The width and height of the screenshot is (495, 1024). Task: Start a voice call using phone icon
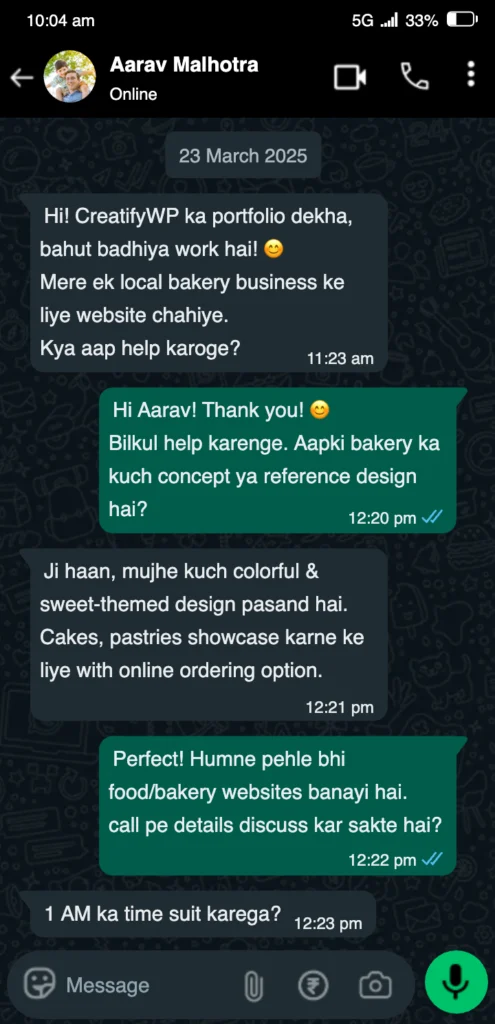pyautogui.click(x=415, y=76)
